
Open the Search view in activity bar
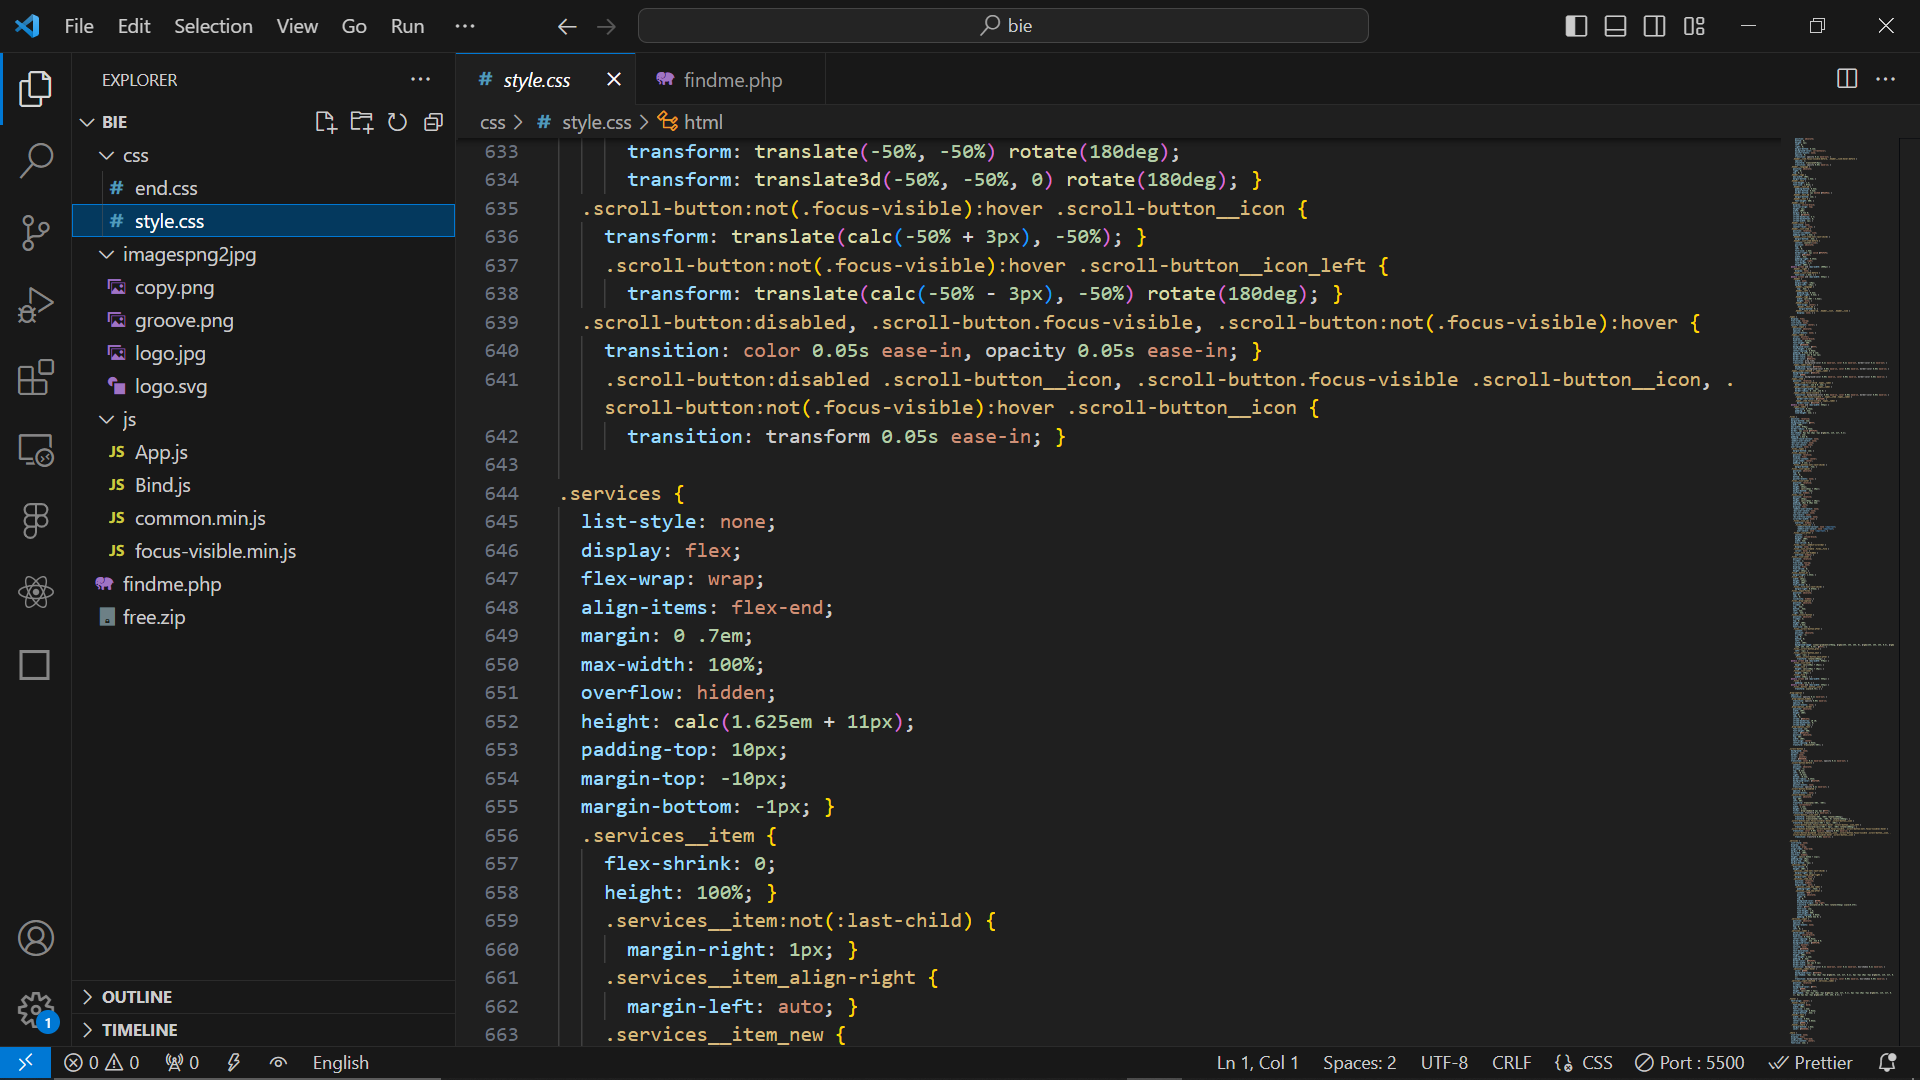[36, 160]
